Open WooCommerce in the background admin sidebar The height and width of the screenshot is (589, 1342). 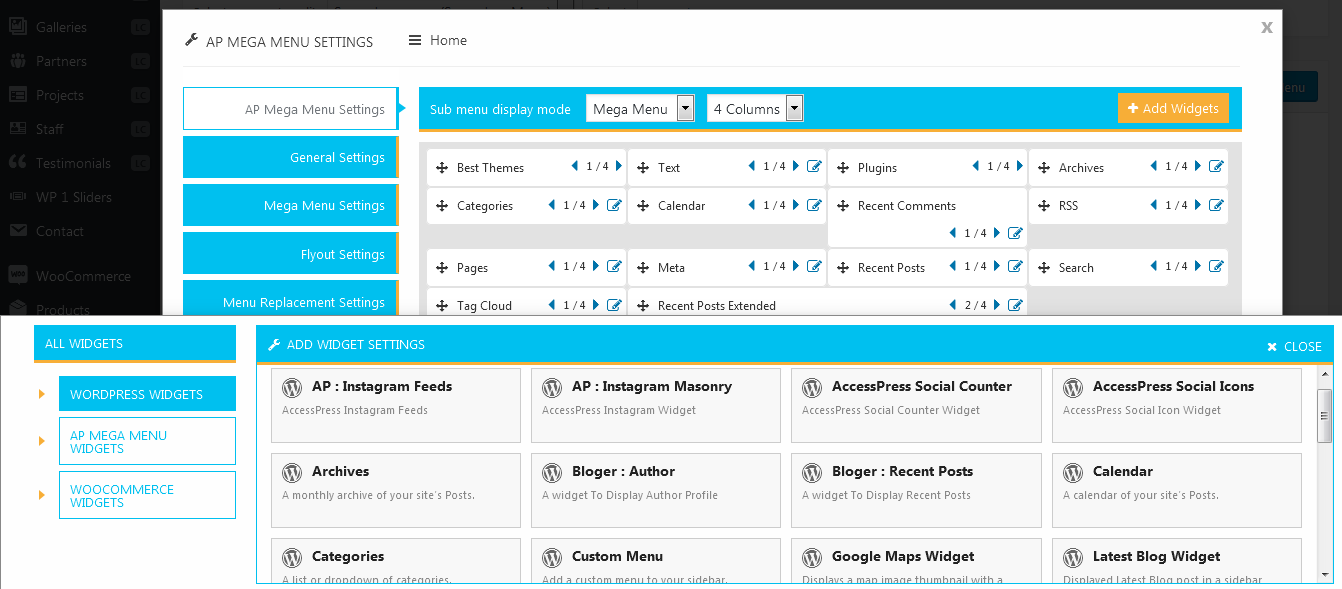click(83, 276)
